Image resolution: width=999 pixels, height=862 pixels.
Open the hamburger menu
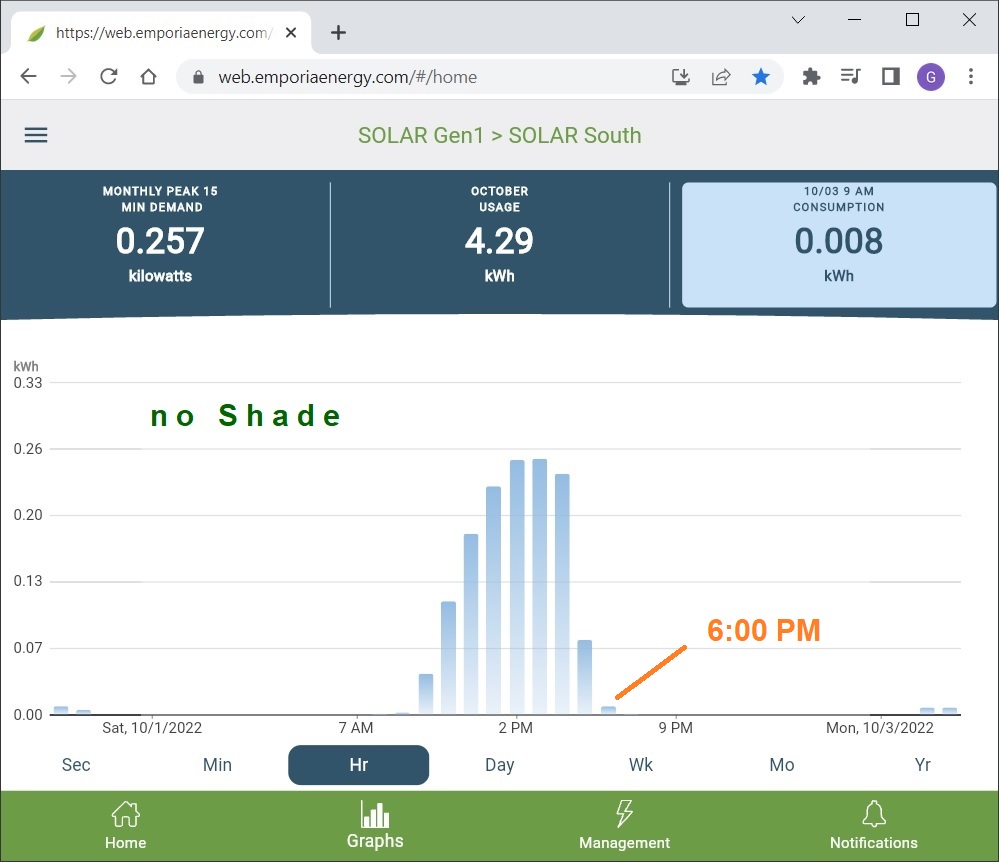point(36,136)
